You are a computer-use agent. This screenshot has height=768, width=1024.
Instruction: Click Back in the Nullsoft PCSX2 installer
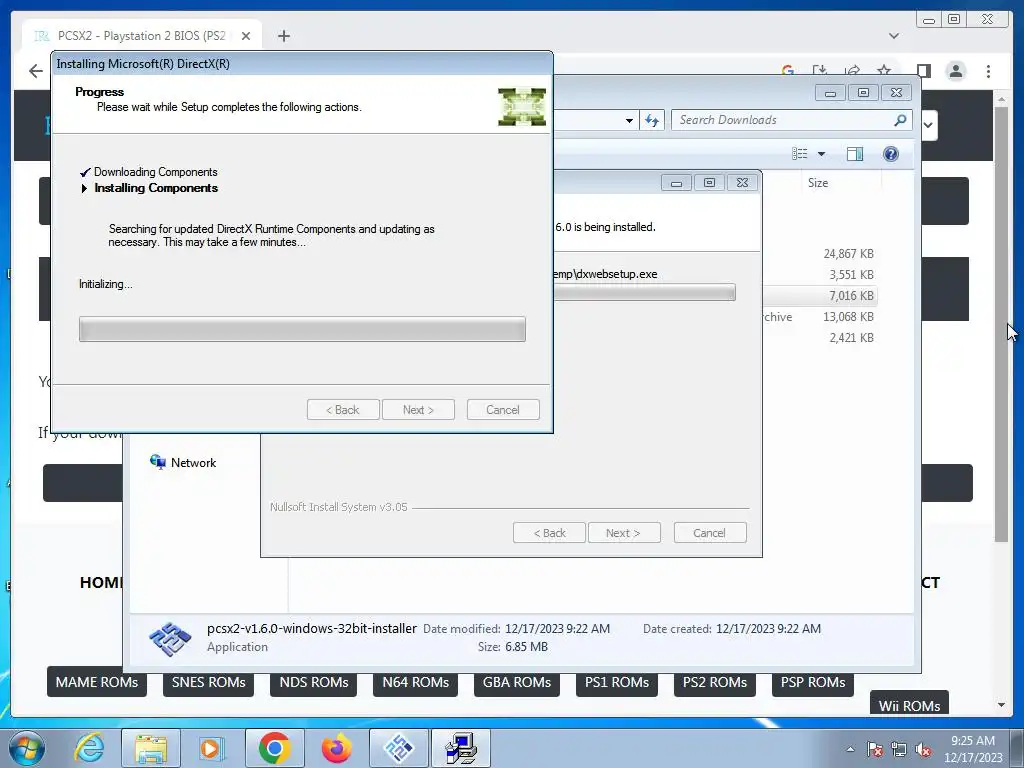coord(549,533)
